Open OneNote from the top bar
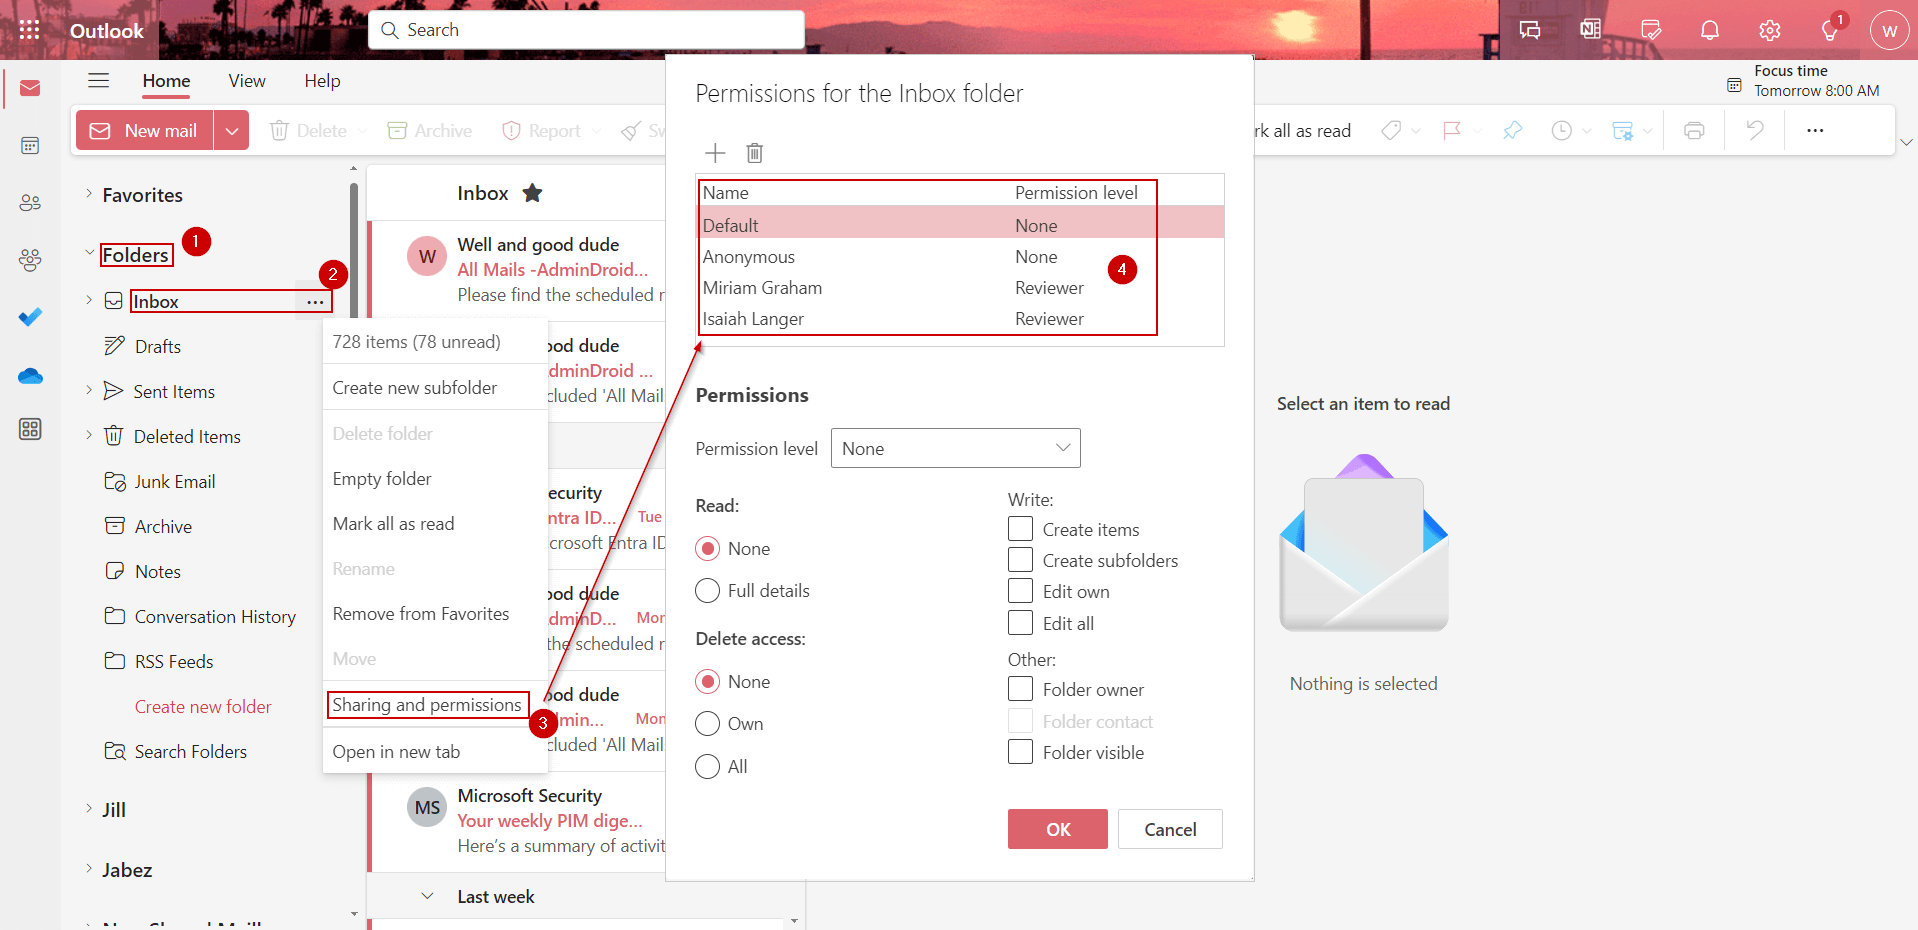This screenshot has width=1918, height=930. 1589,29
